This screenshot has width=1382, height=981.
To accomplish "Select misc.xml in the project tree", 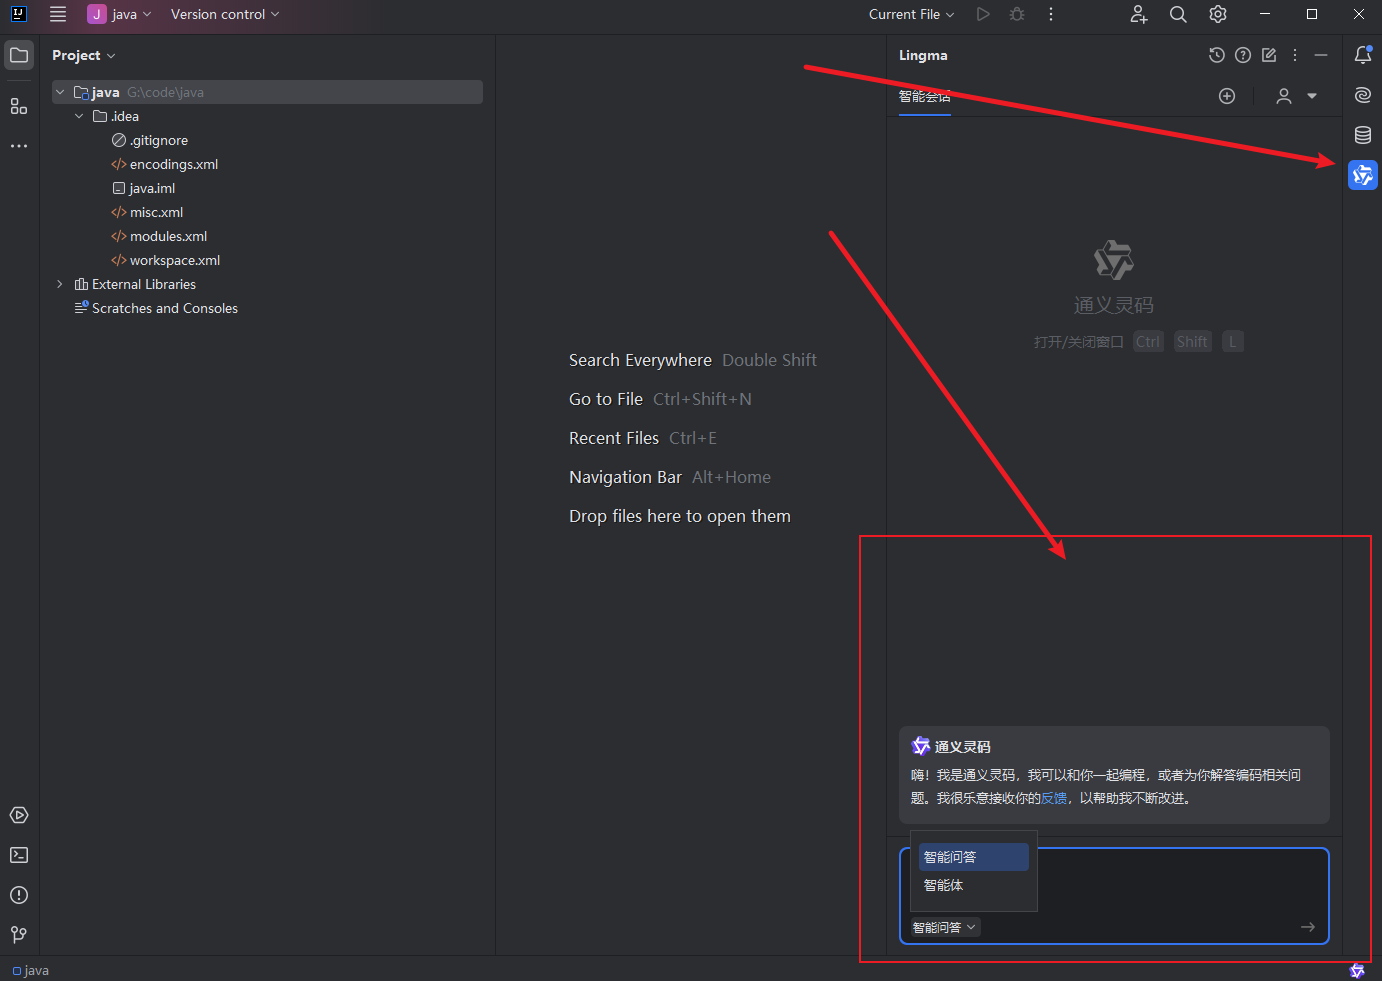I will point(147,212).
